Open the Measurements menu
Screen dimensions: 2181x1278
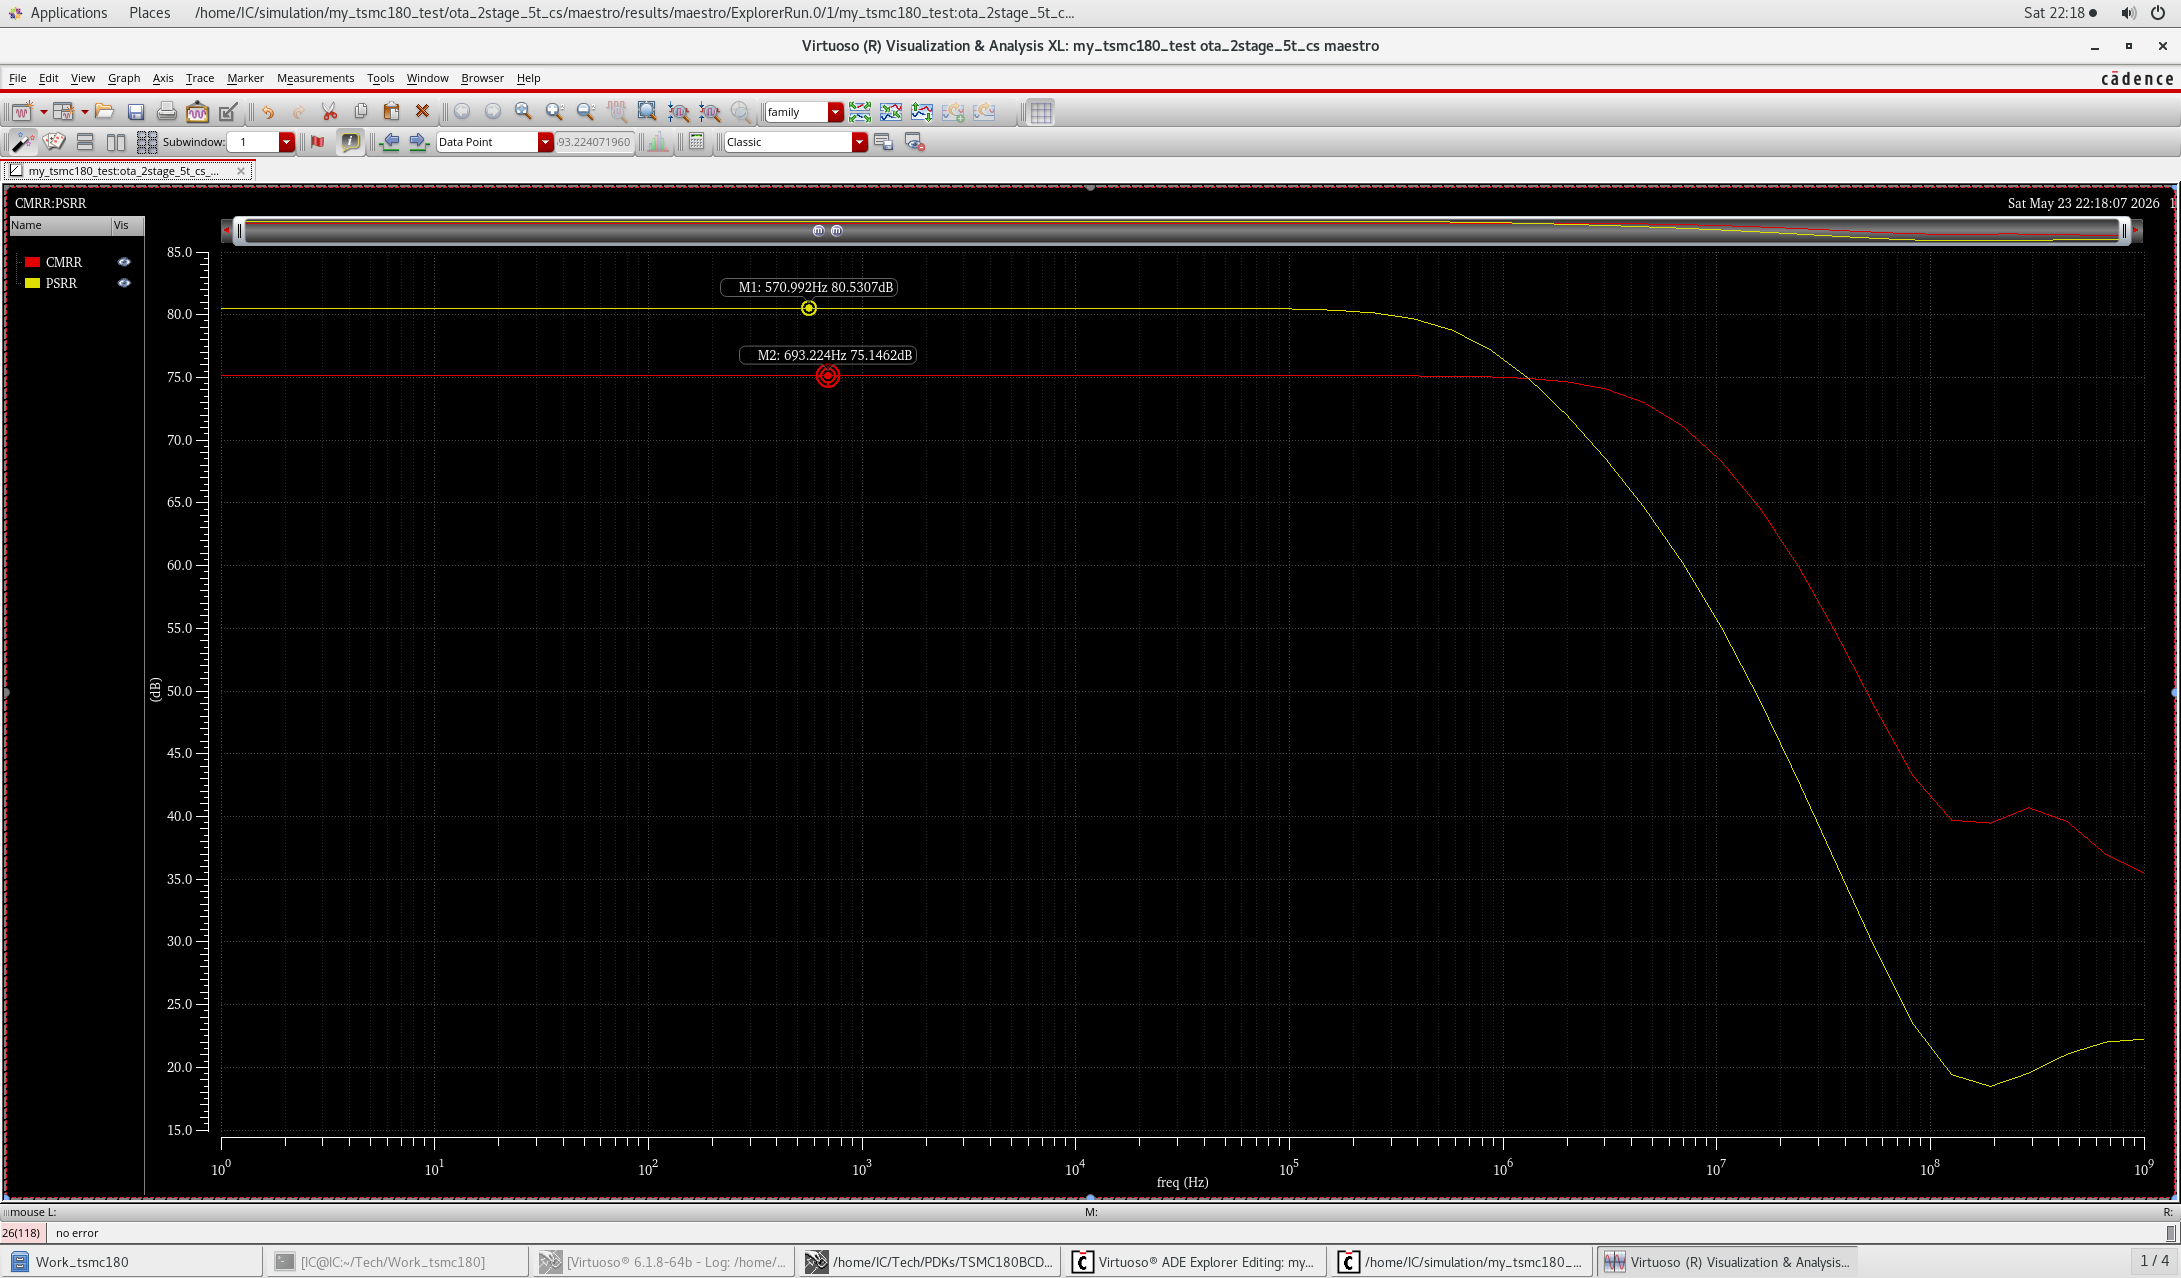[x=315, y=78]
